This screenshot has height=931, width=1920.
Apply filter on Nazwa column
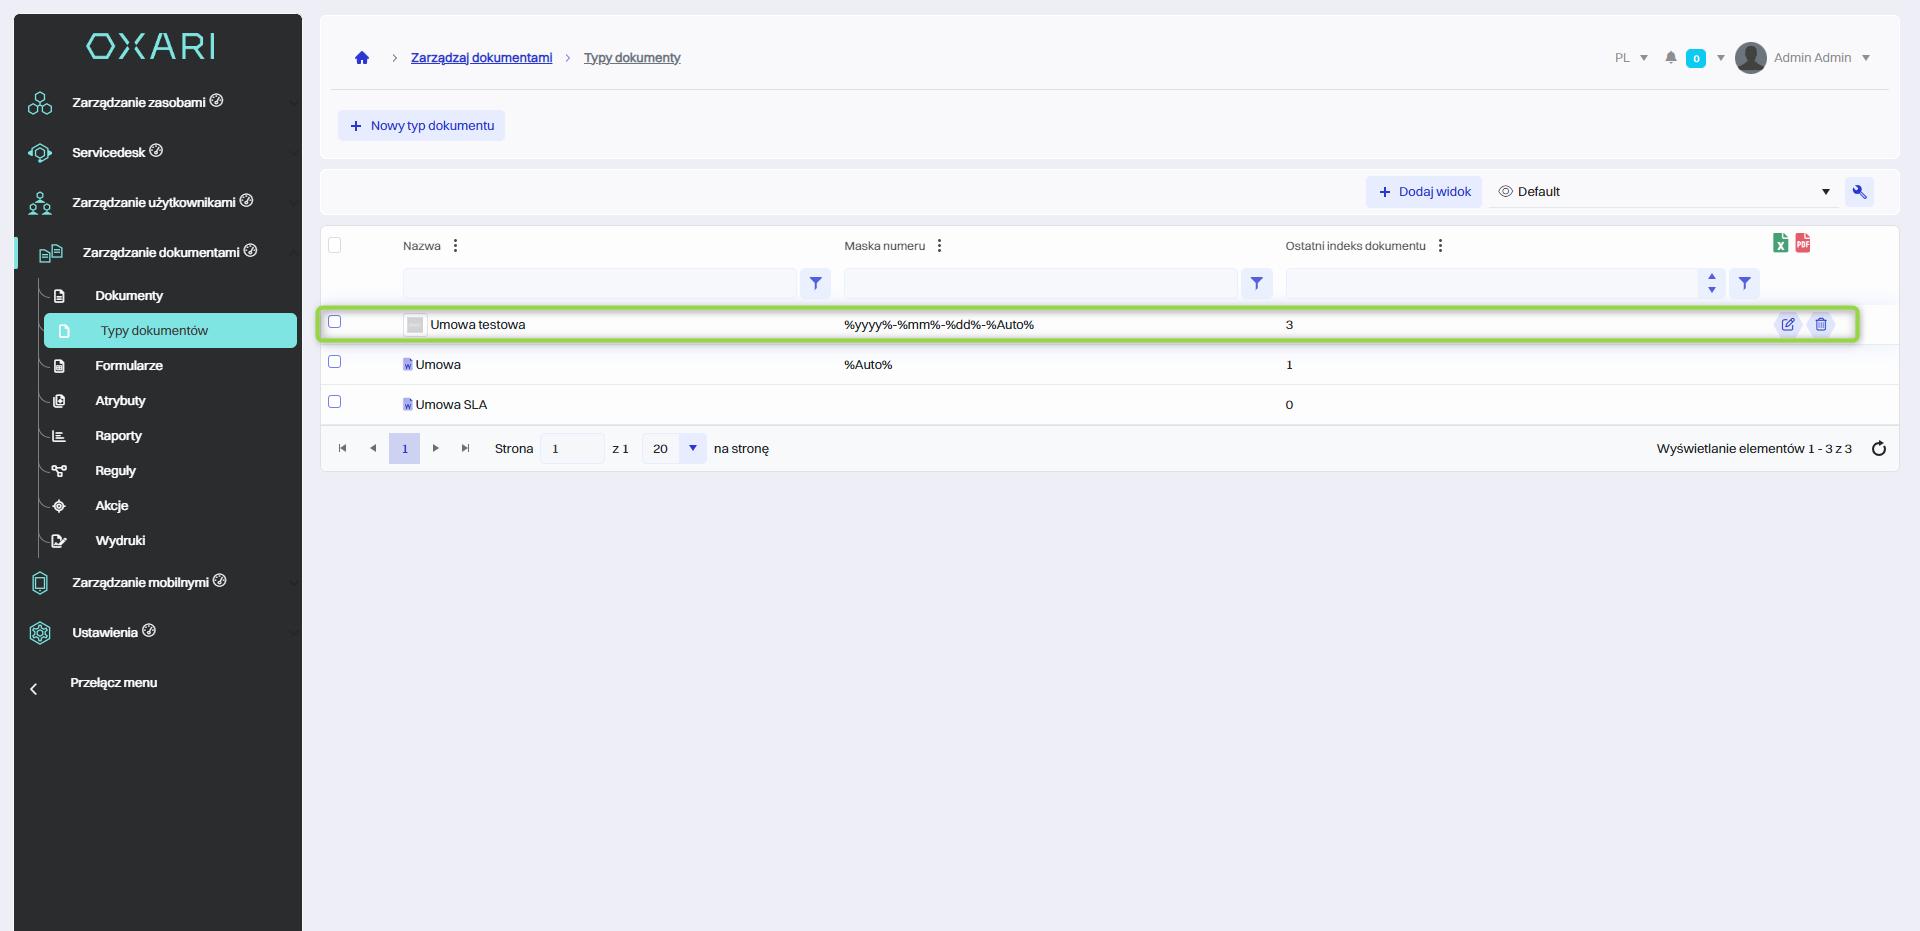click(x=815, y=284)
